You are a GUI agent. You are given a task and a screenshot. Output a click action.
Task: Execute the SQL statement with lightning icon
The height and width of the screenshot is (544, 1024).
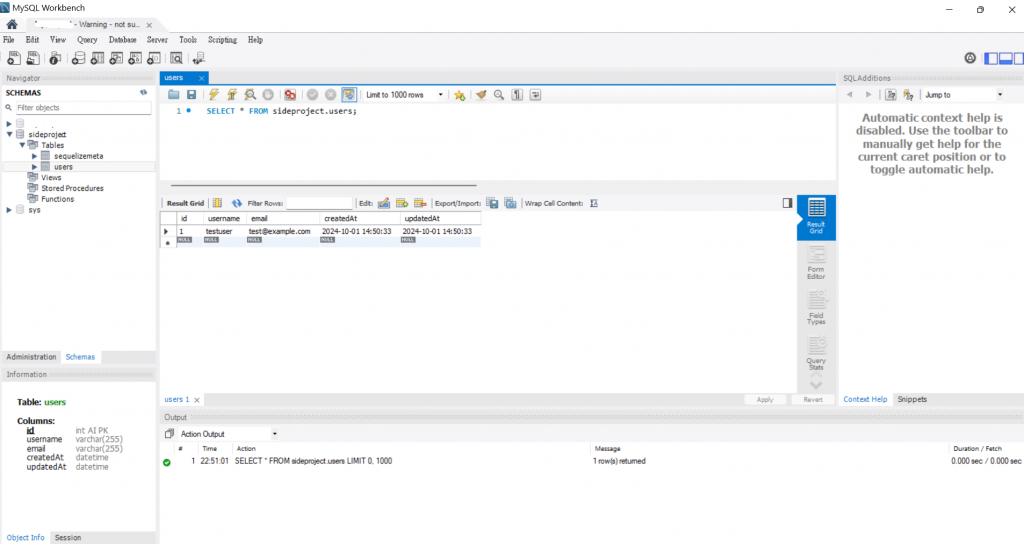[x=214, y=95]
